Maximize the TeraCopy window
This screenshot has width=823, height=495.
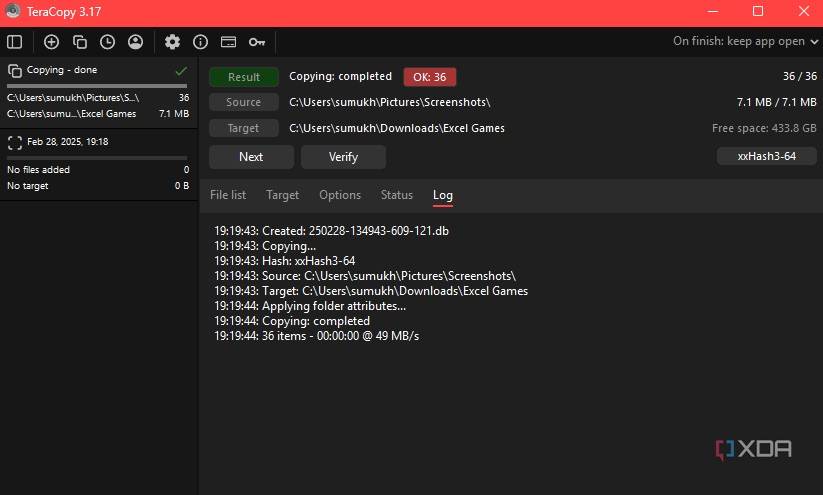click(x=758, y=11)
